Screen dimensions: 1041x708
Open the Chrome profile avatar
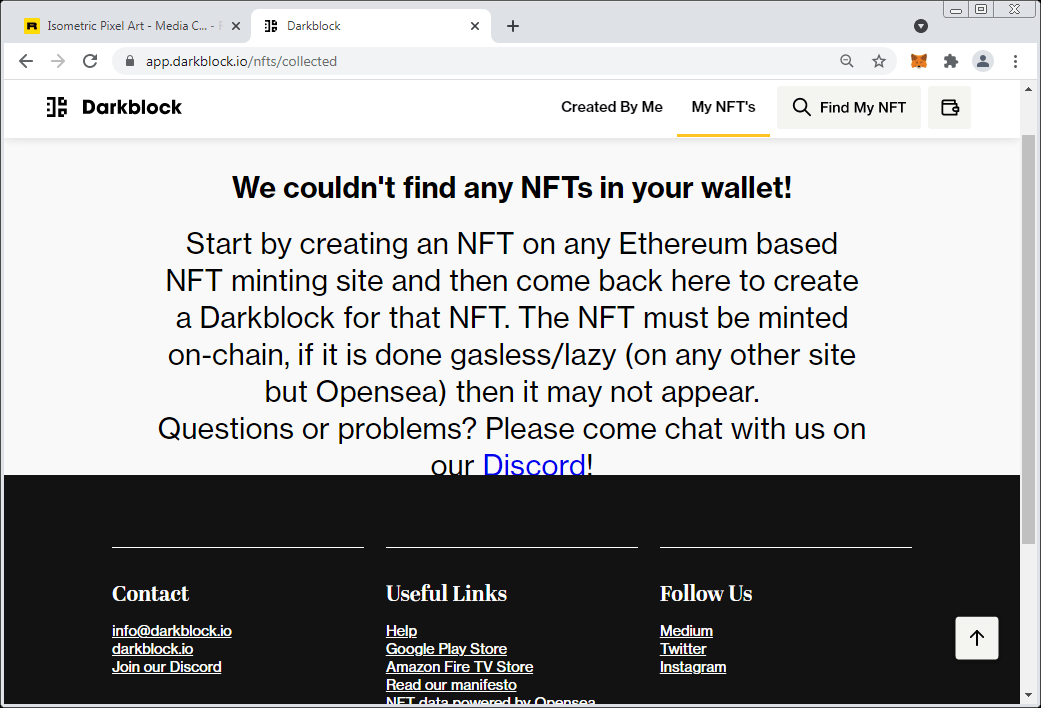tap(983, 61)
